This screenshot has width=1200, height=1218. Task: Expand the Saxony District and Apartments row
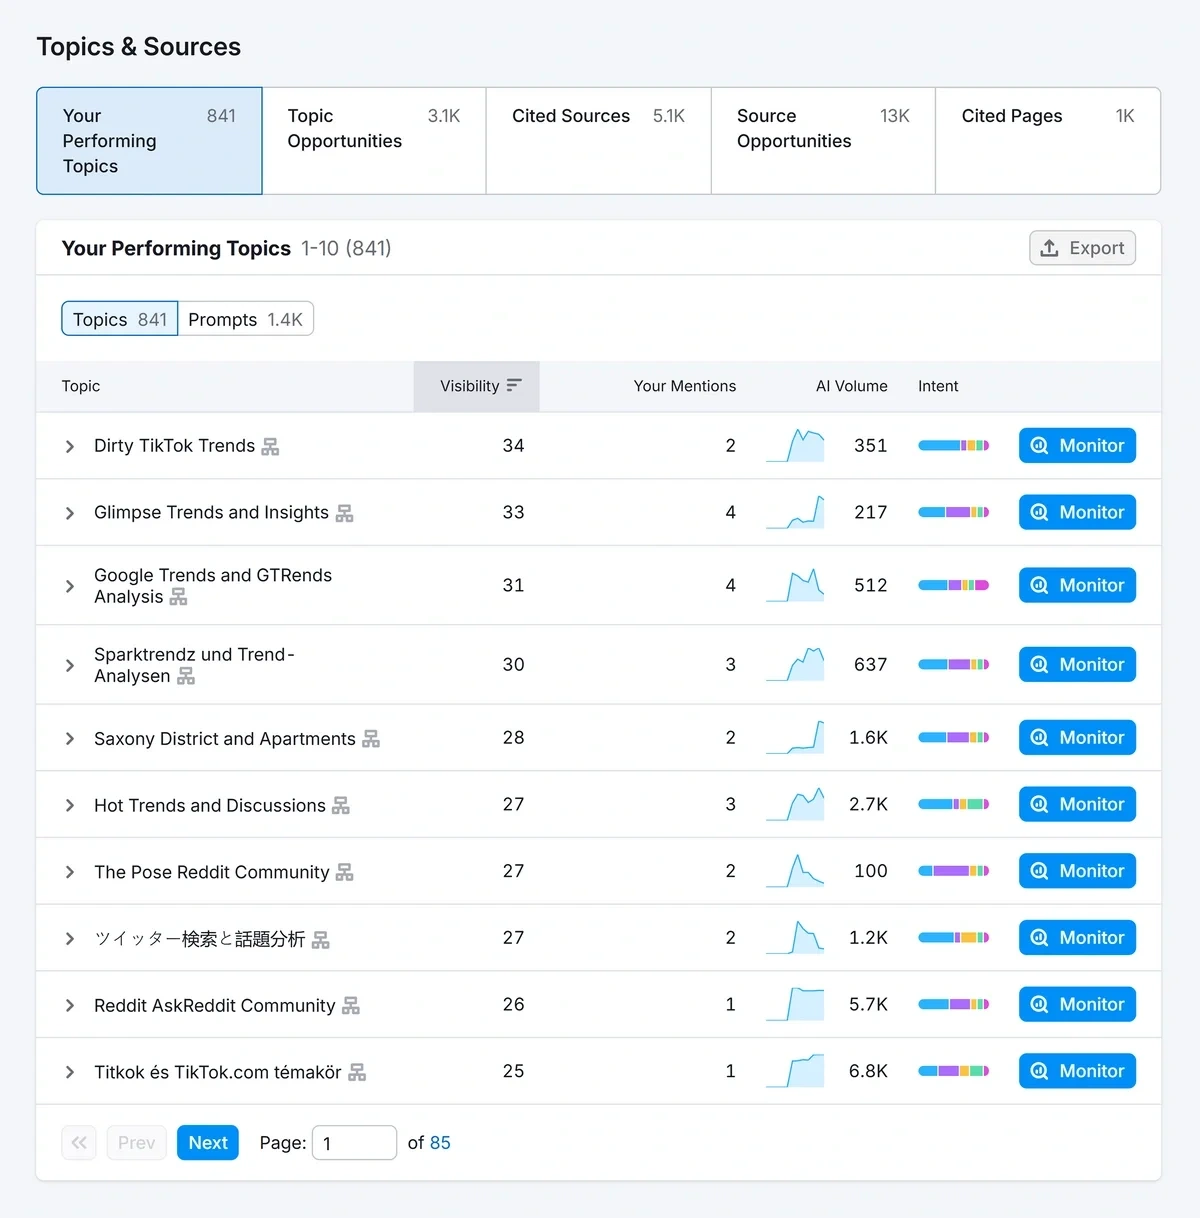(x=69, y=738)
